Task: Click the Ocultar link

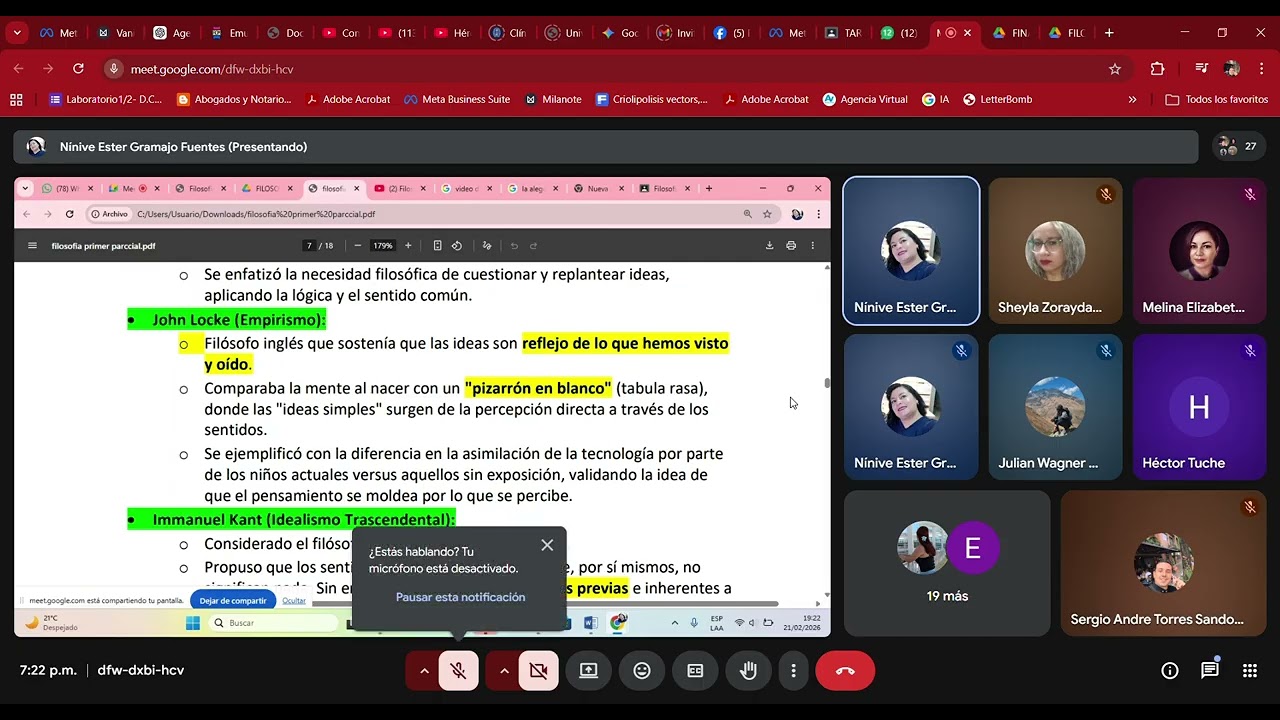Action: coord(294,601)
